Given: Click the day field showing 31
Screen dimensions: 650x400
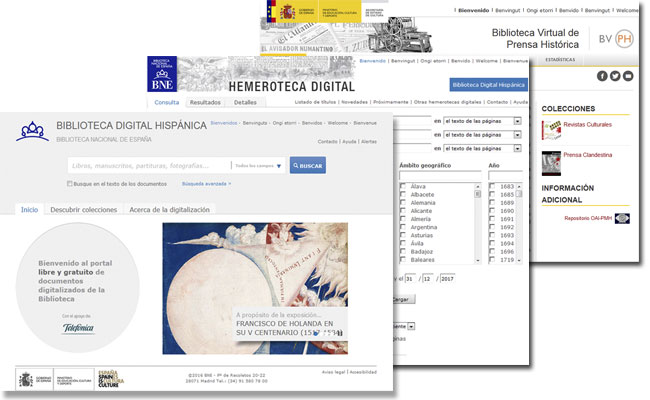Looking at the screenshot, I should (410, 279).
